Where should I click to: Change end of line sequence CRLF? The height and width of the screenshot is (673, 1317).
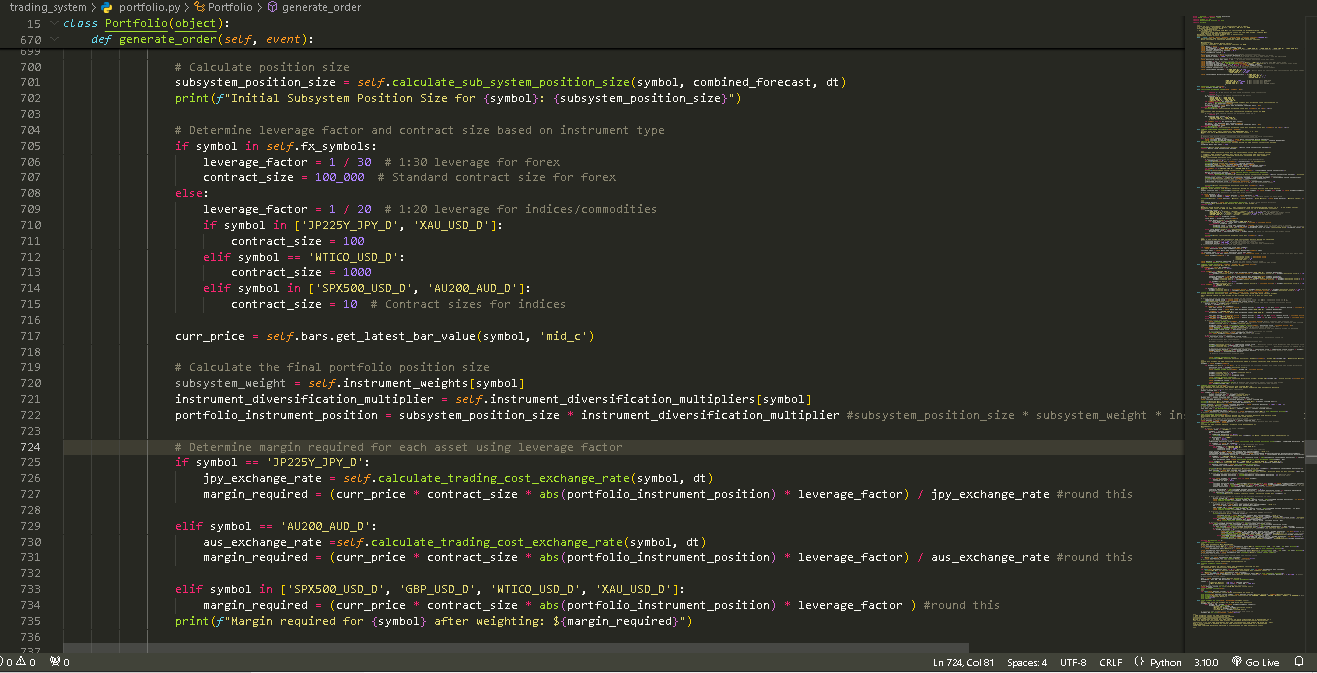click(1110, 662)
